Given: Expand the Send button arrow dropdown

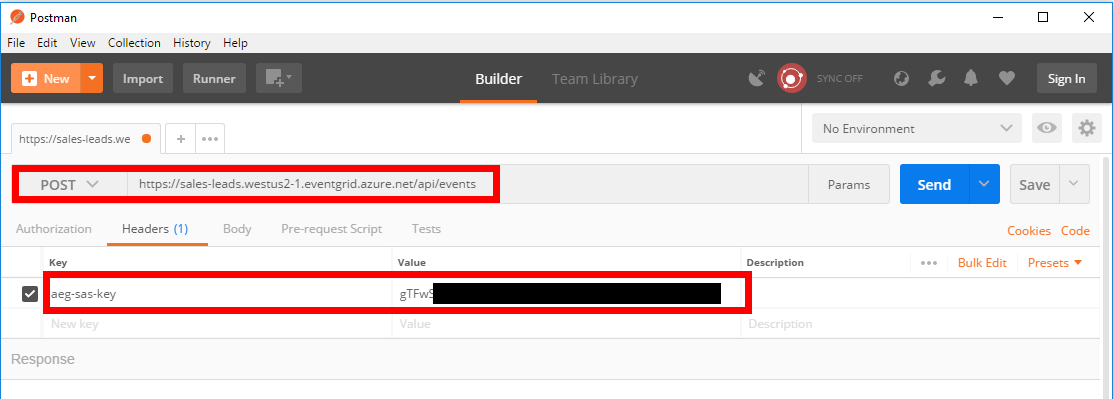Looking at the screenshot, I should 984,185.
